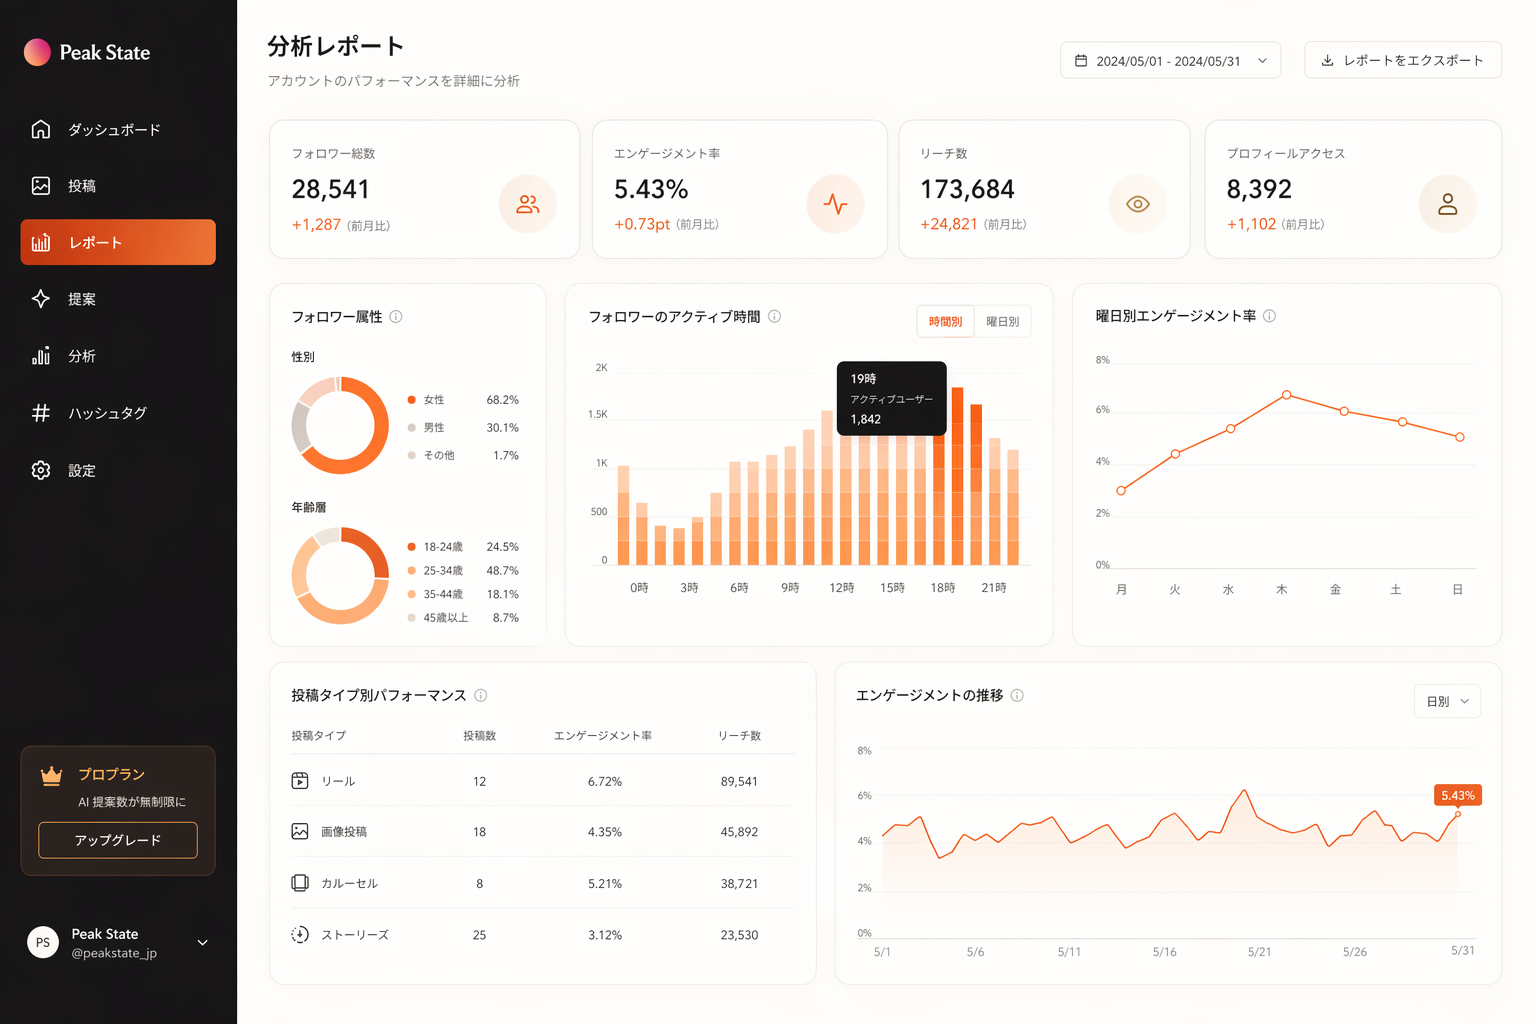Click the 画像投稿 image icon in table
Viewport: 1536px width, 1024px height.
tap(300, 831)
